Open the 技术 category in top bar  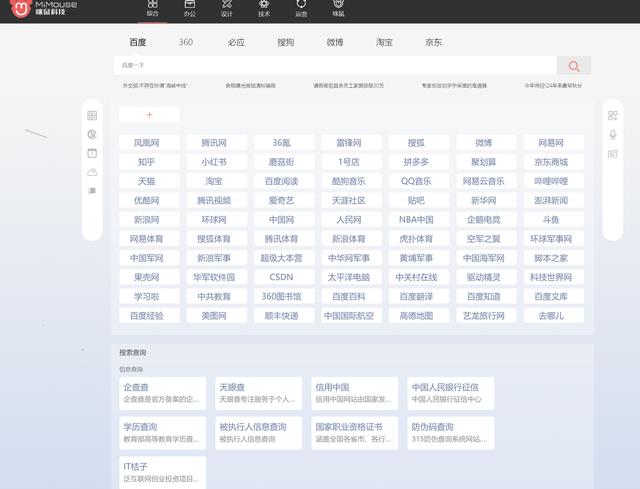(264, 9)
